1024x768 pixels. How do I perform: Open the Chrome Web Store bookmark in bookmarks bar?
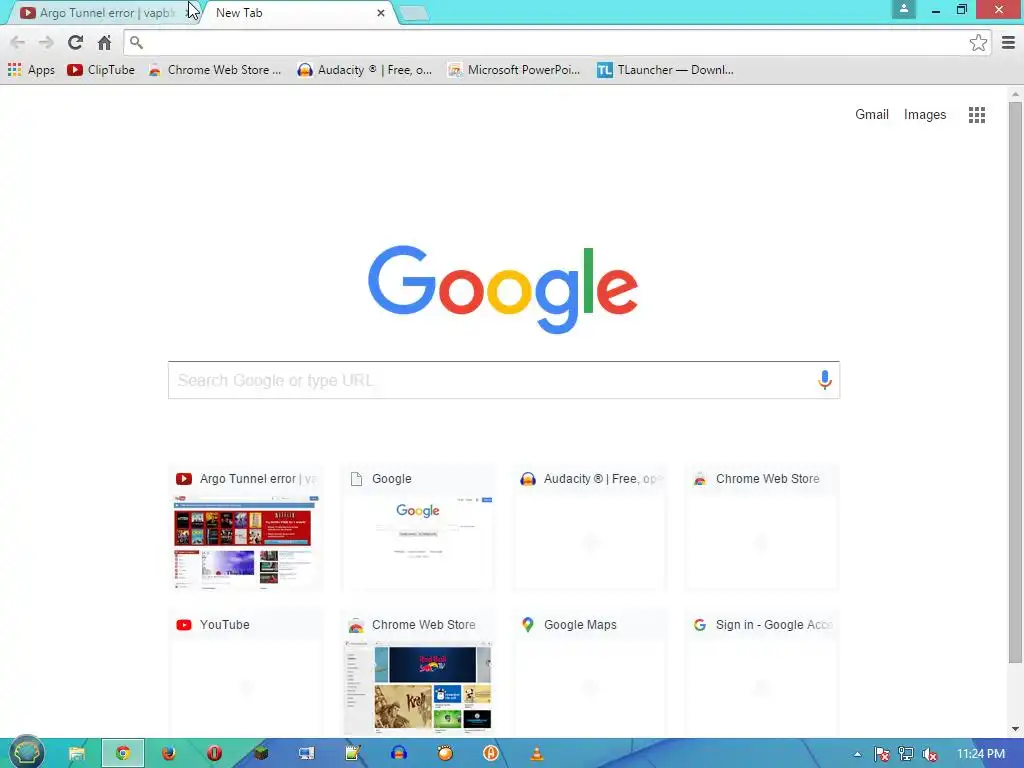tap(215, 70)
